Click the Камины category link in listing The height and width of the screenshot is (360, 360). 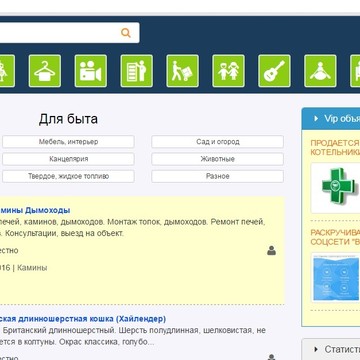point(32,268)
